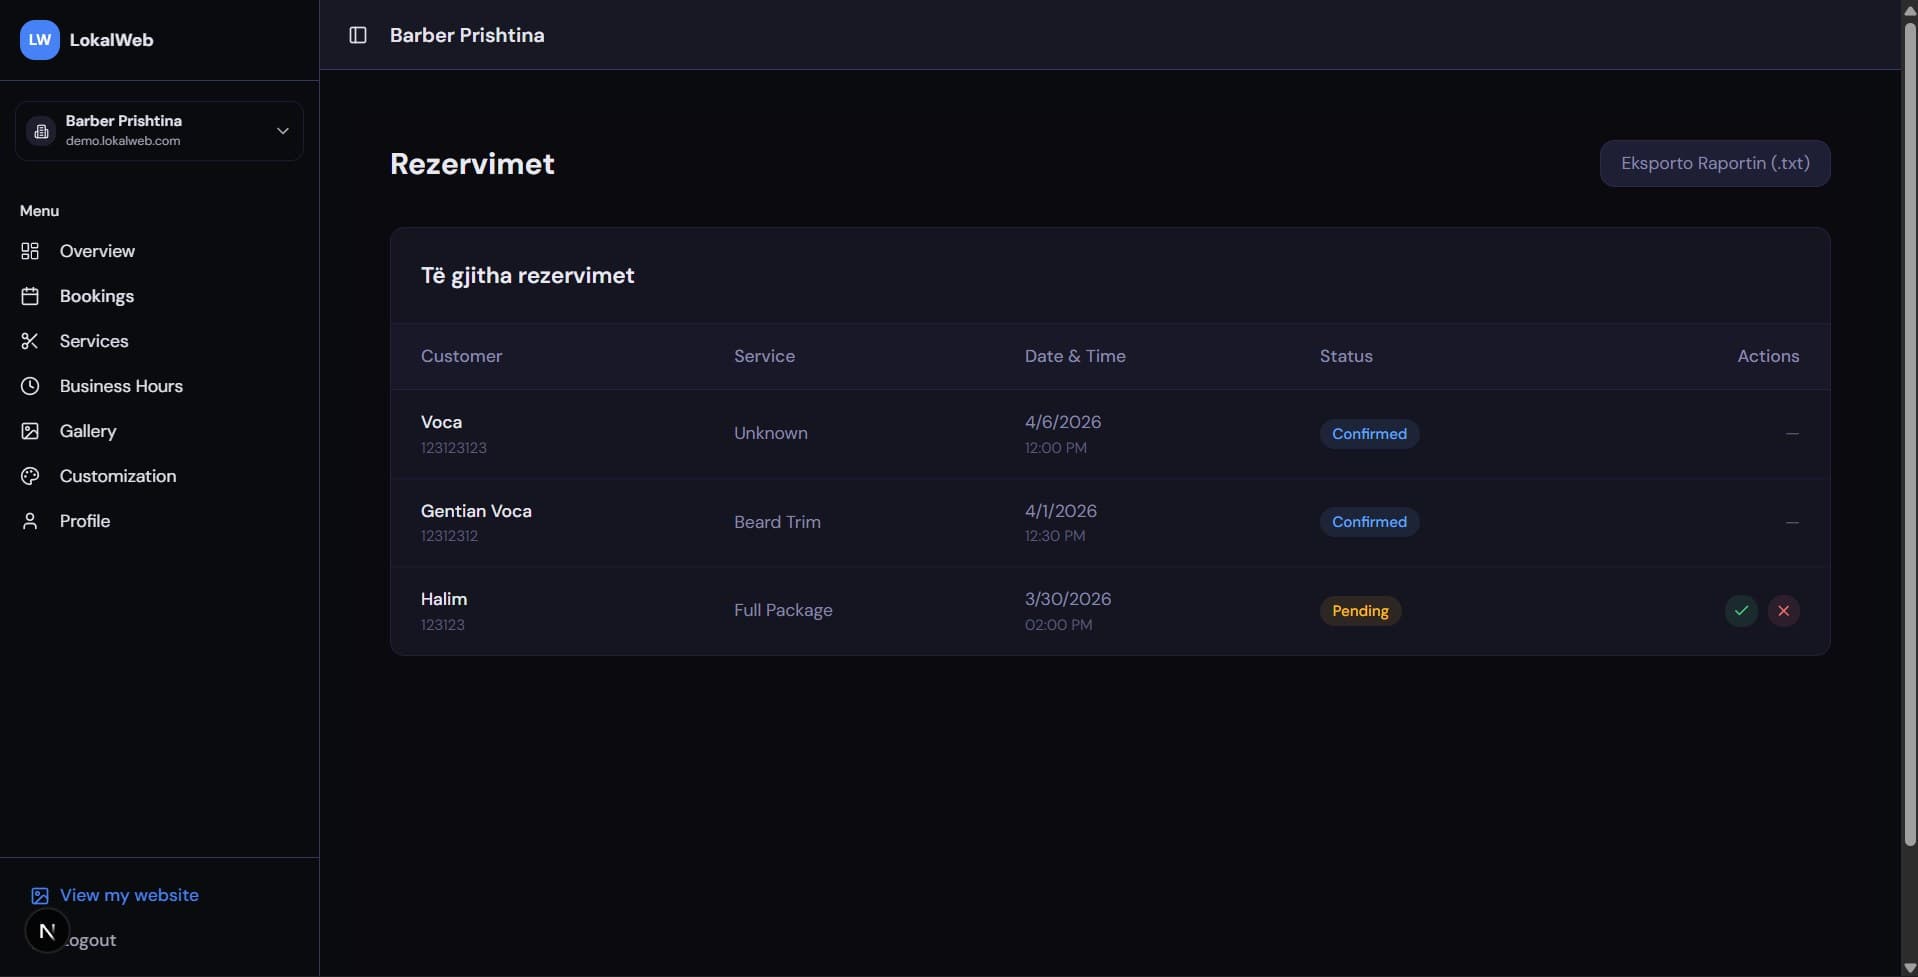This screenshot has height=977, width=1918.
Task: Select the customer name Gentian Voca
Action: [x=476, y=511]
